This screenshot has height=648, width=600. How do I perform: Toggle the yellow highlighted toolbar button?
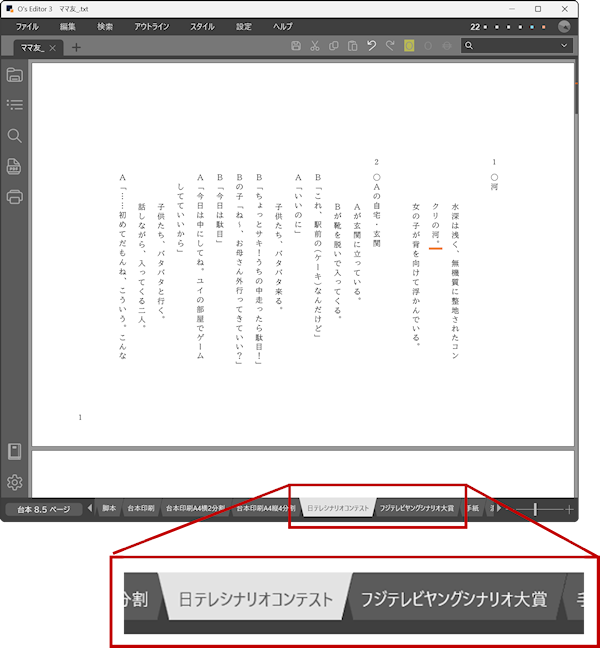coord(409,46)
